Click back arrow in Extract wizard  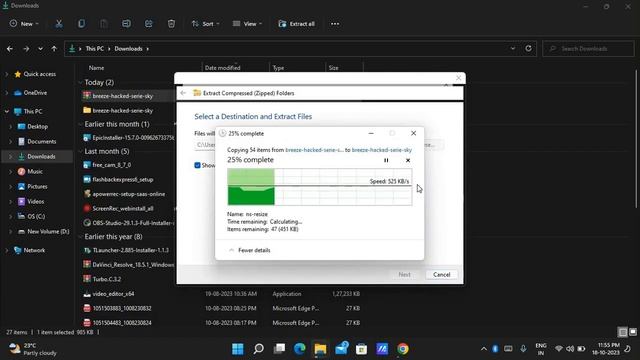tap(183, 93)
